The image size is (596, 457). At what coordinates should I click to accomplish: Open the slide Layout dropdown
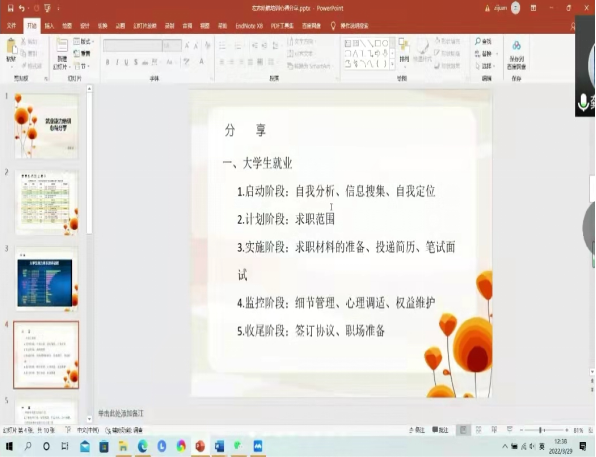[84, 41]
